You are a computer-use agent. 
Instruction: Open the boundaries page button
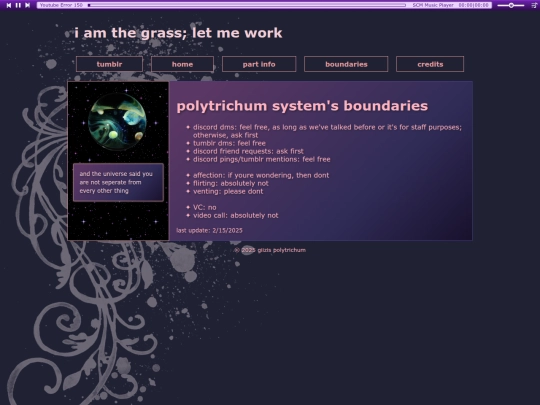tap(346, 64)
